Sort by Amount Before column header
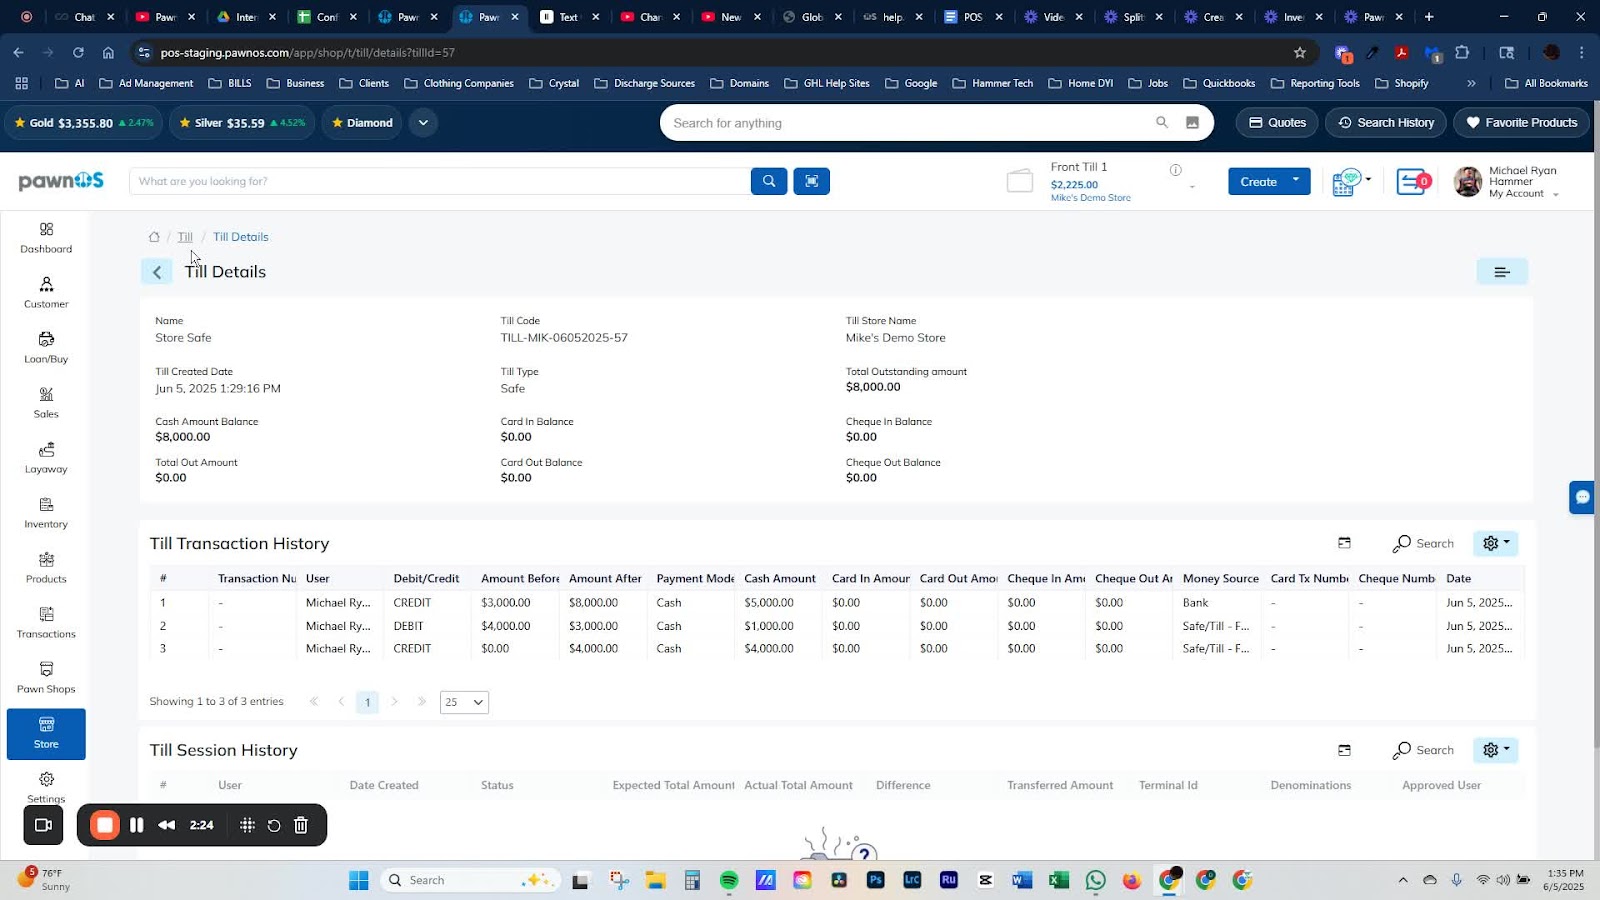Screen dimensions: 1600x900 point(520,578)
